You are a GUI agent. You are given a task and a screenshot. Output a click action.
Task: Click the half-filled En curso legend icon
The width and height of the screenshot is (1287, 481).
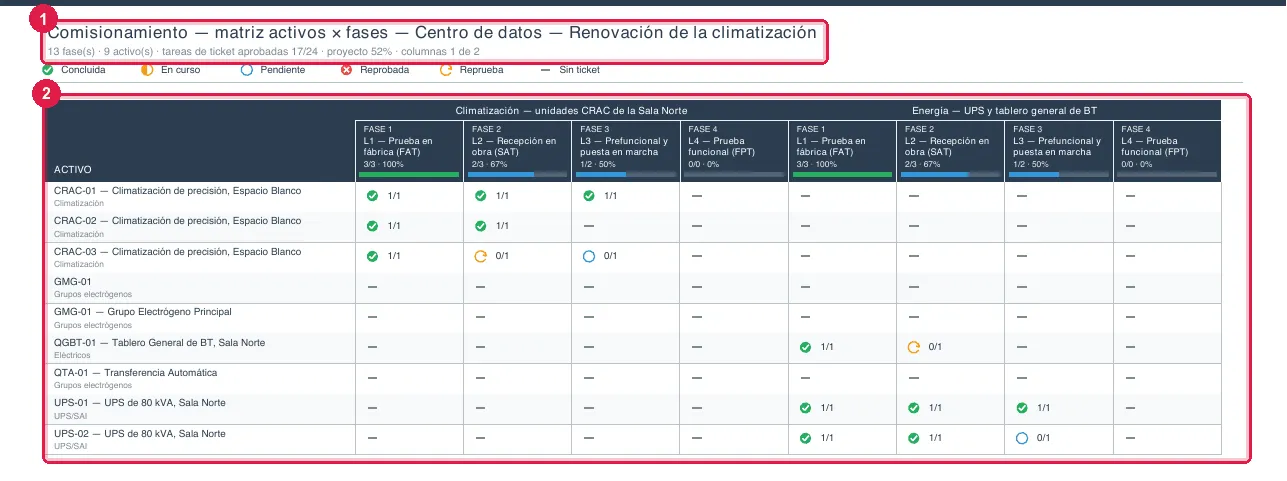[147, 70]
